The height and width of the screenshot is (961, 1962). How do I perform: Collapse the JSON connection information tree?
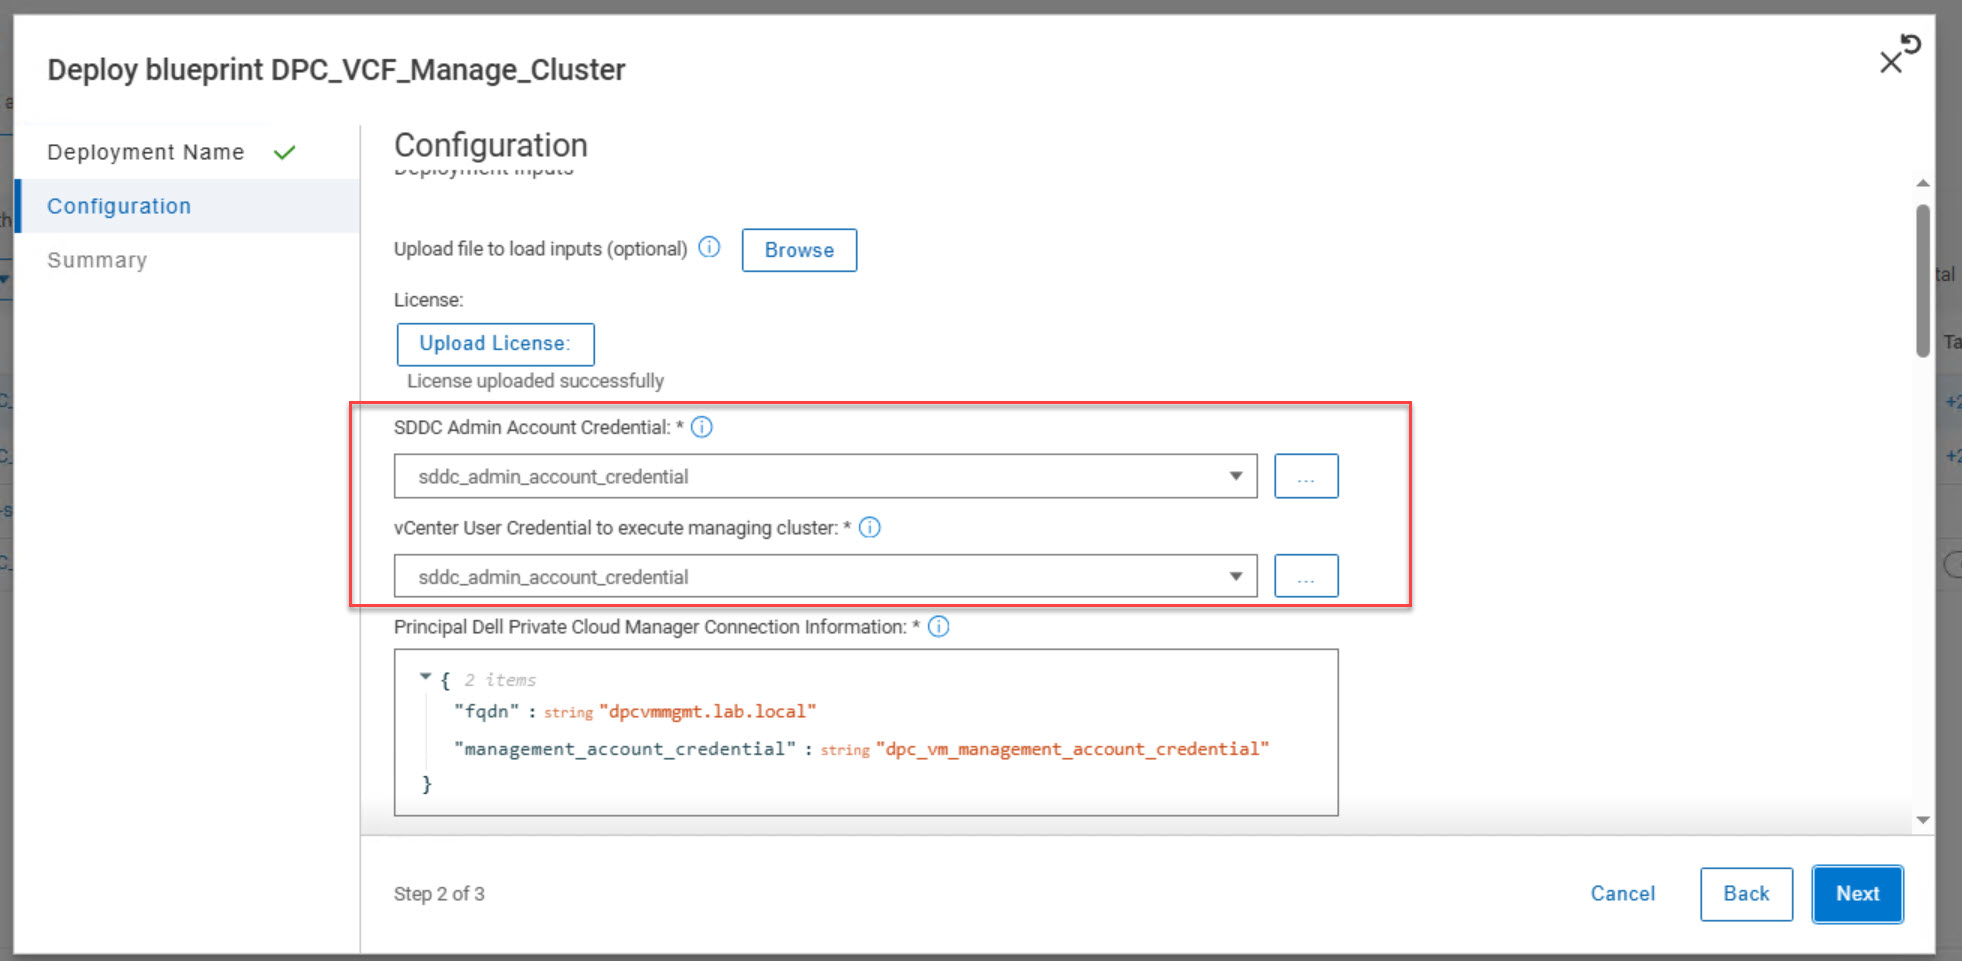point(425,678)
